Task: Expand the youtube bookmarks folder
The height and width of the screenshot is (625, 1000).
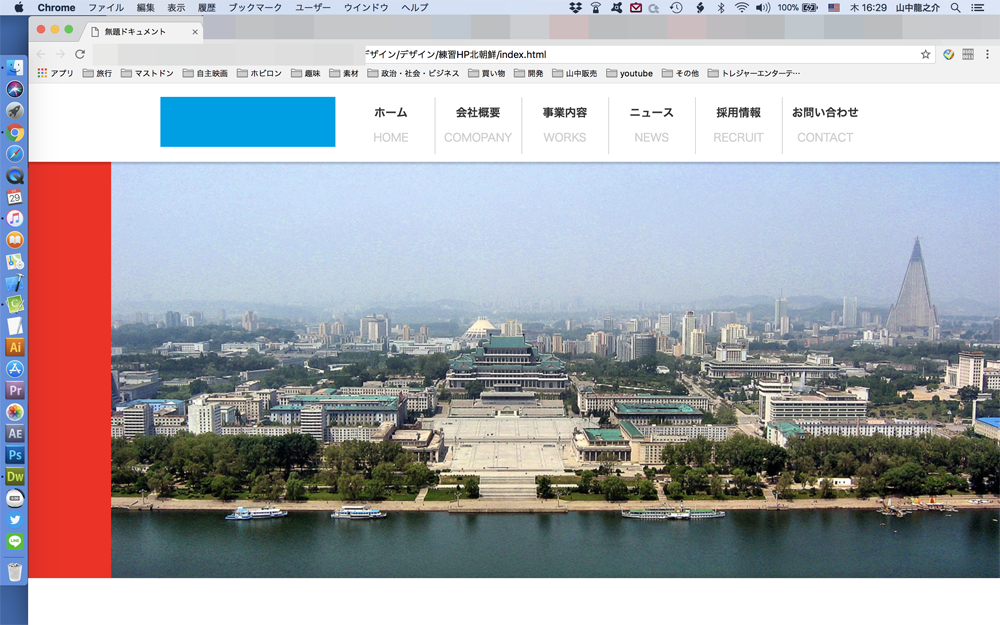Action: pyautogui.click(x=629, y=73)
